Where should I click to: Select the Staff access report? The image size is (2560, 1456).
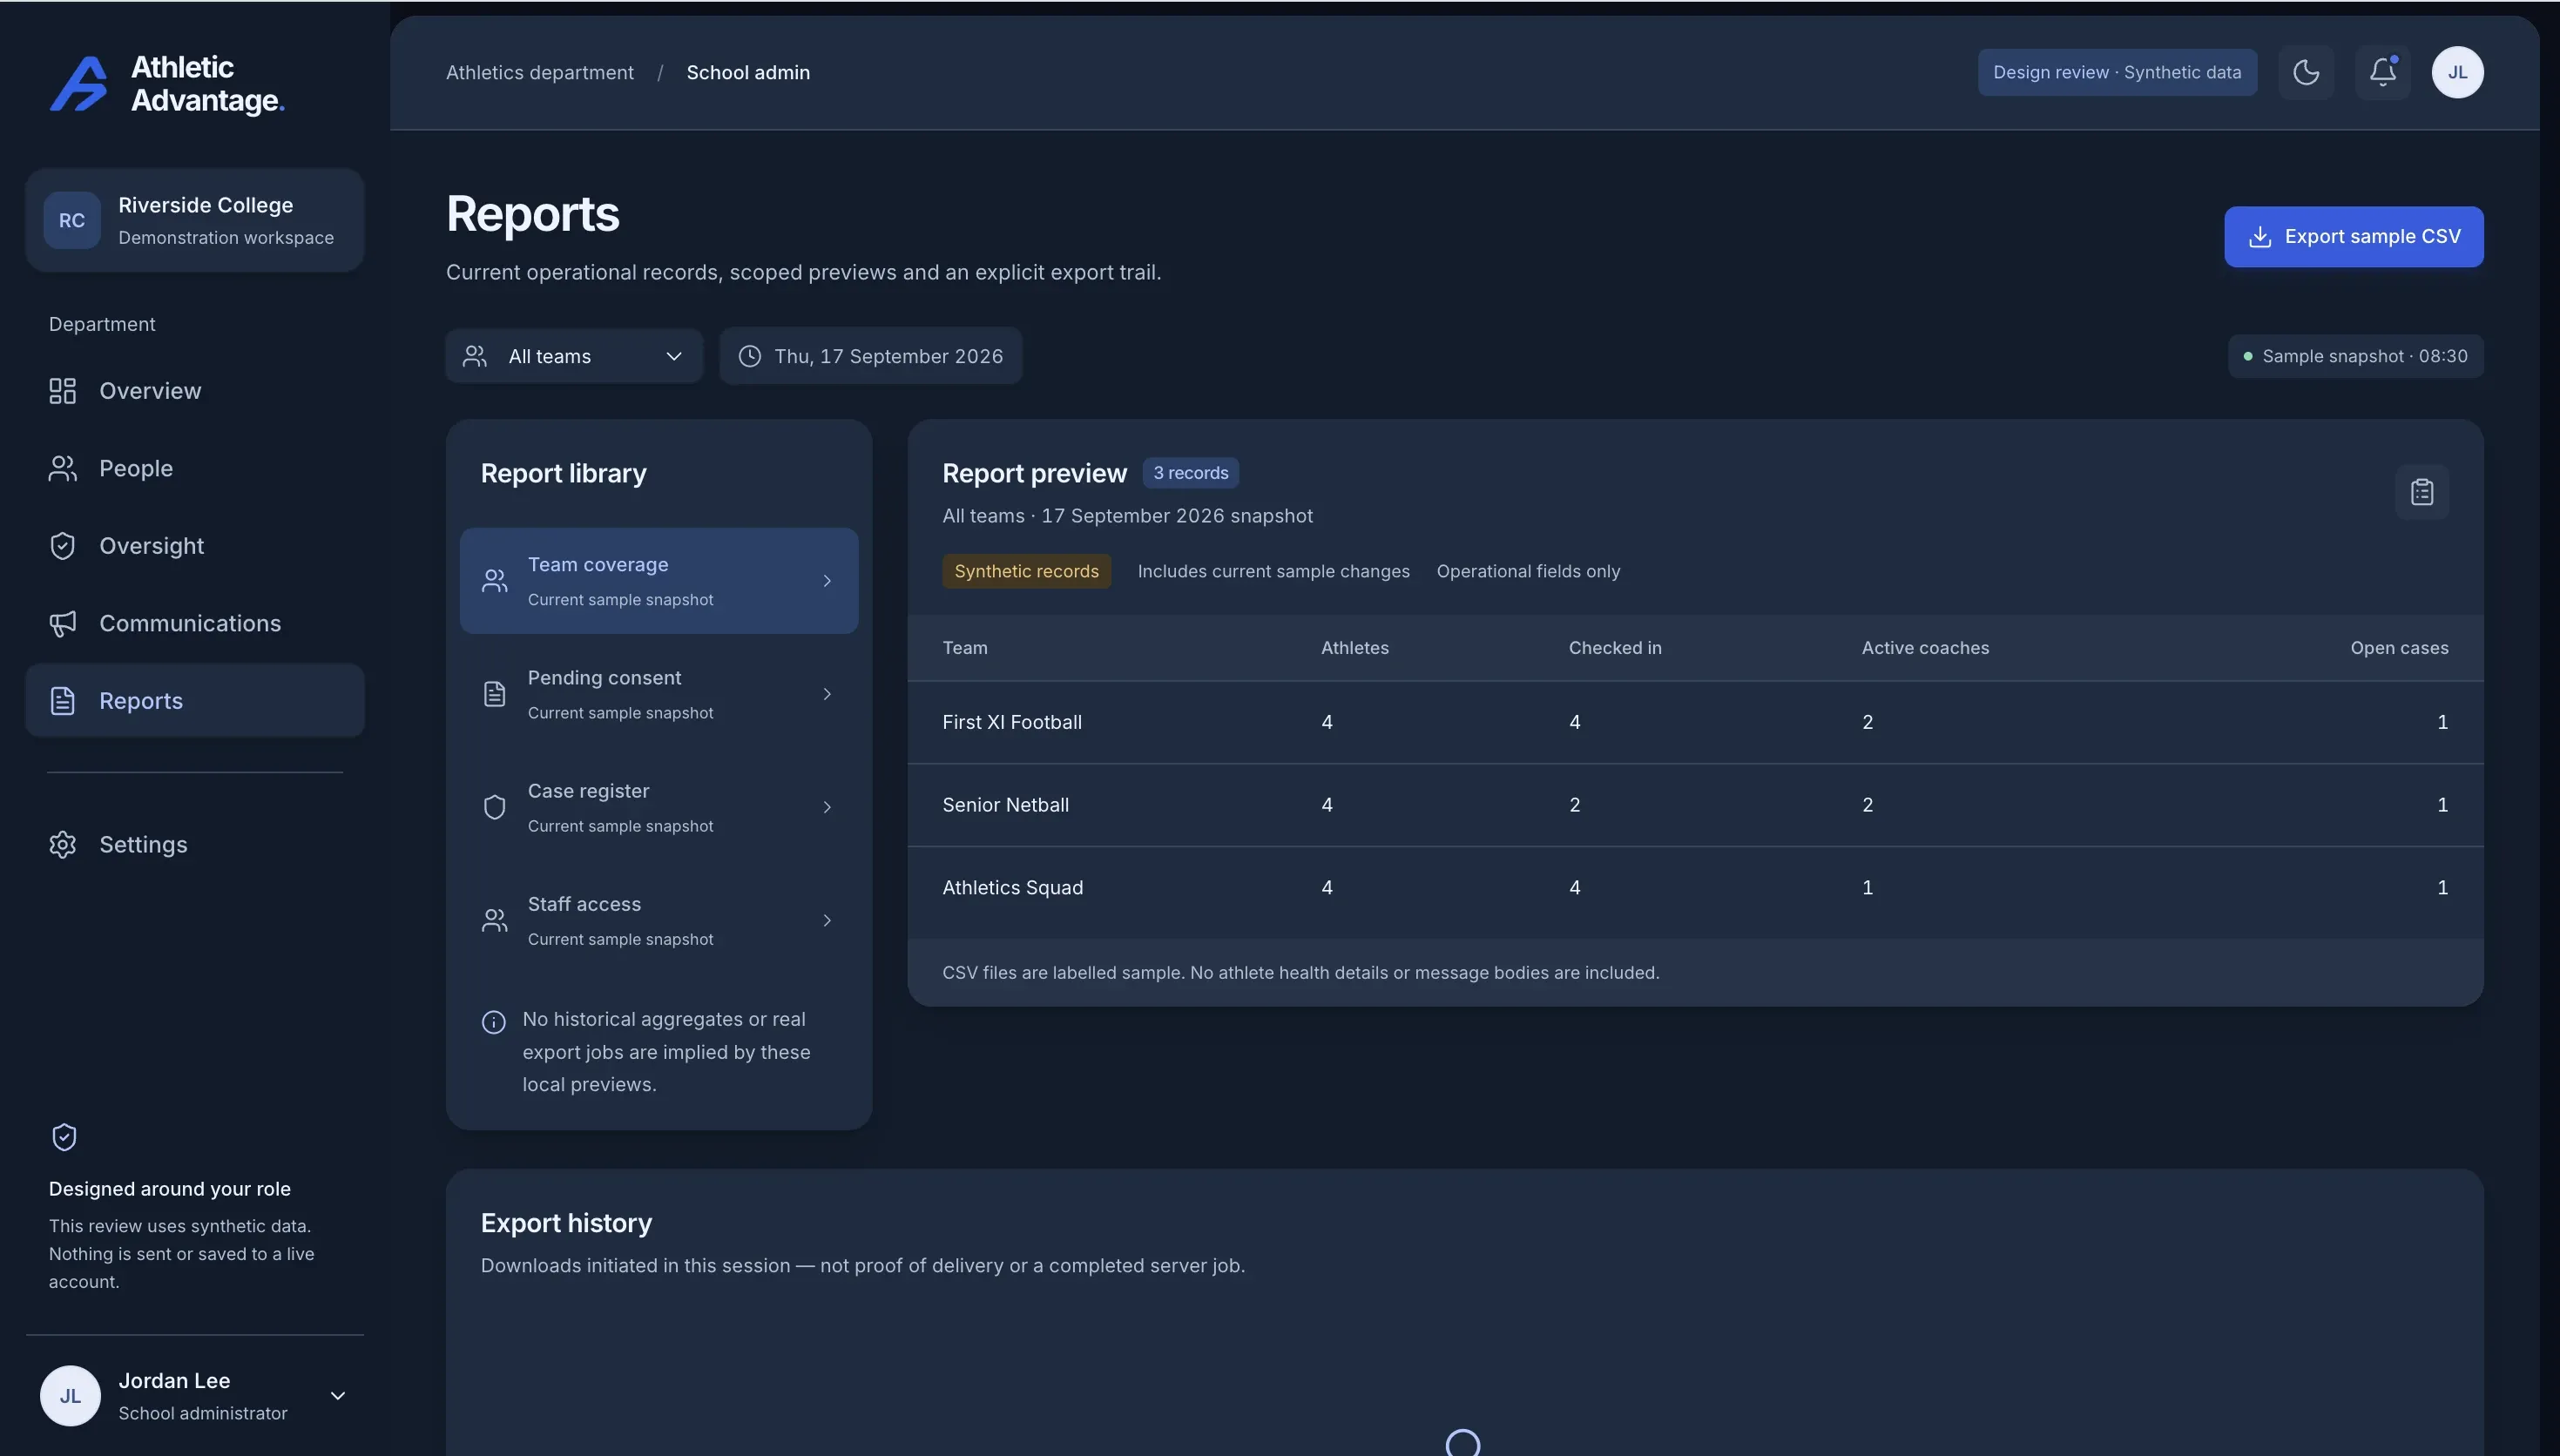tap(659, 920)
